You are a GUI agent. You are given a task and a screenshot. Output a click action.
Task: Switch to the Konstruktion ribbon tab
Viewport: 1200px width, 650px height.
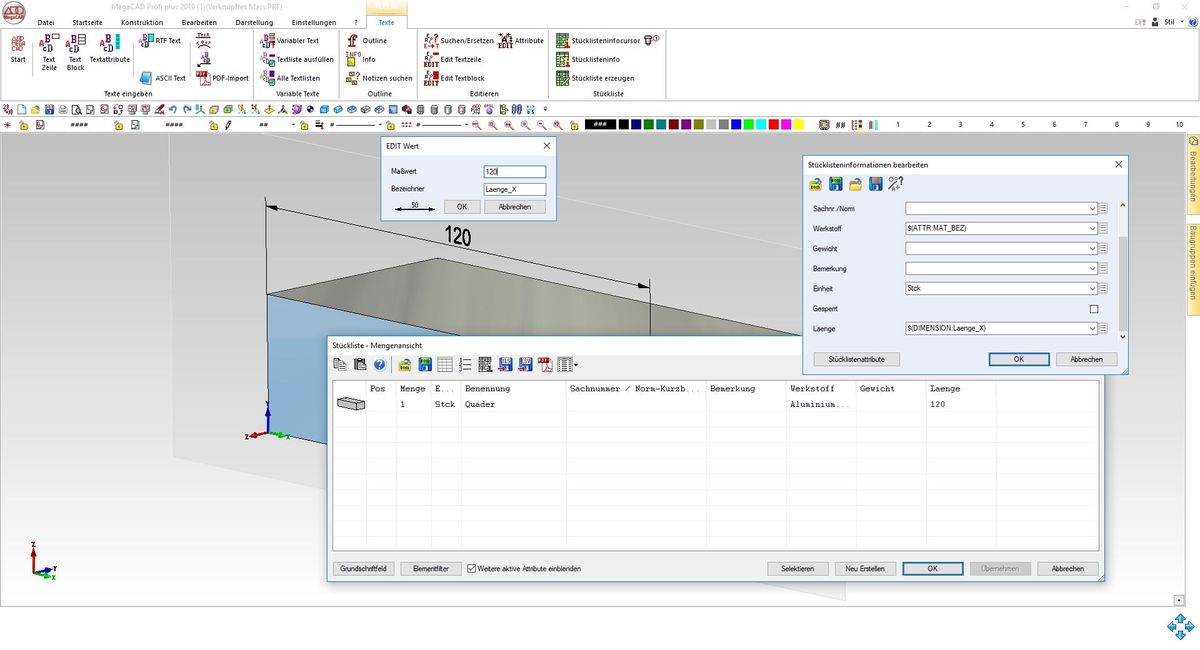pyautogui.click(x=141, y=22)
